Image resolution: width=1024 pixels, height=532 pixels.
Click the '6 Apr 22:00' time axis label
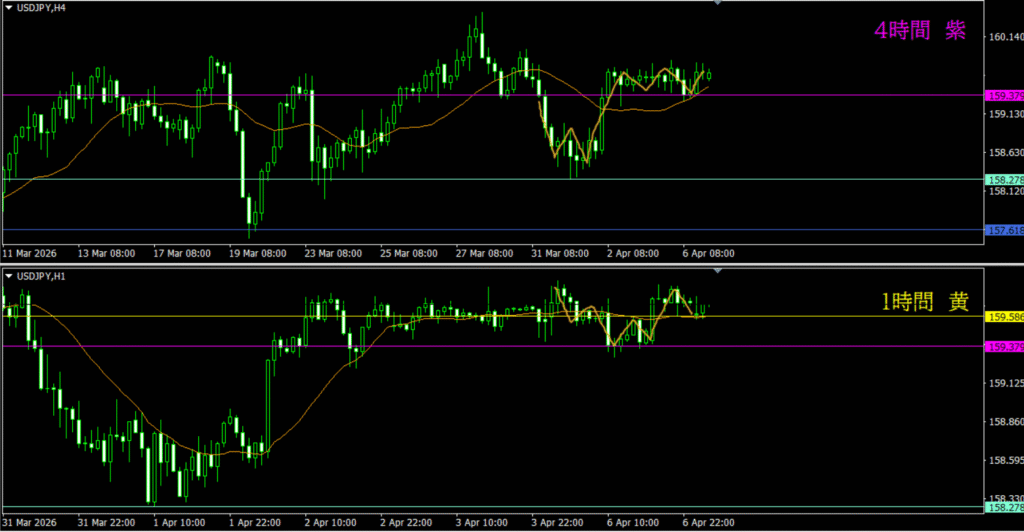707,523
